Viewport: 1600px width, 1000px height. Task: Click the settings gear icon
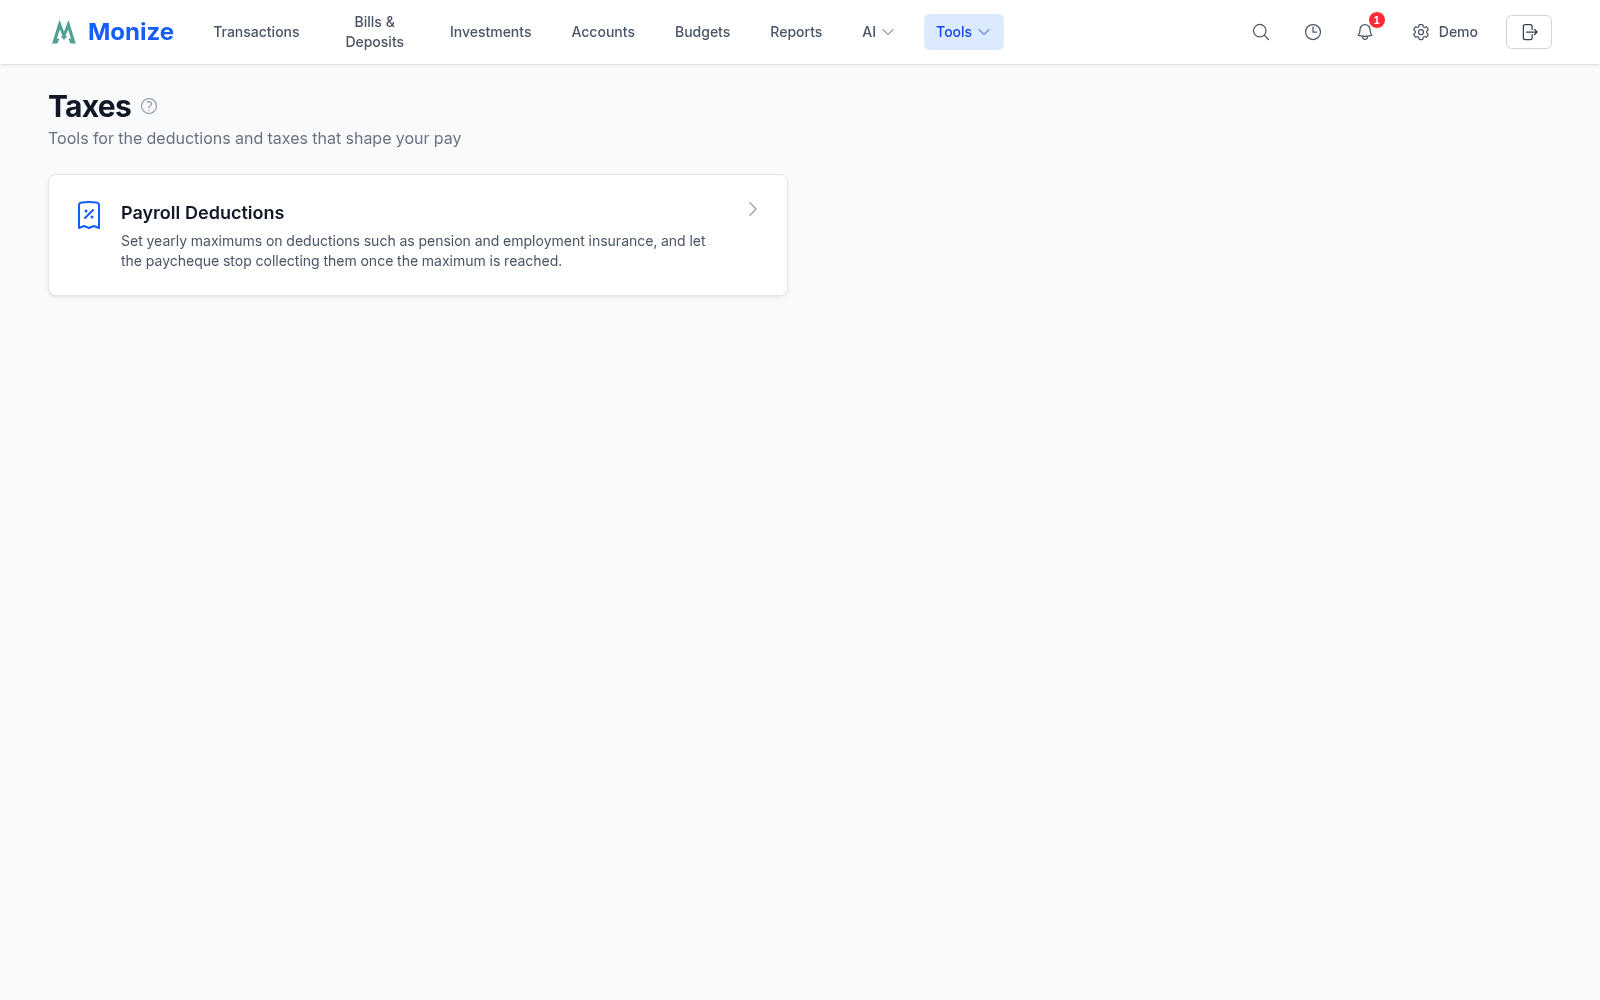point(1421,32)
